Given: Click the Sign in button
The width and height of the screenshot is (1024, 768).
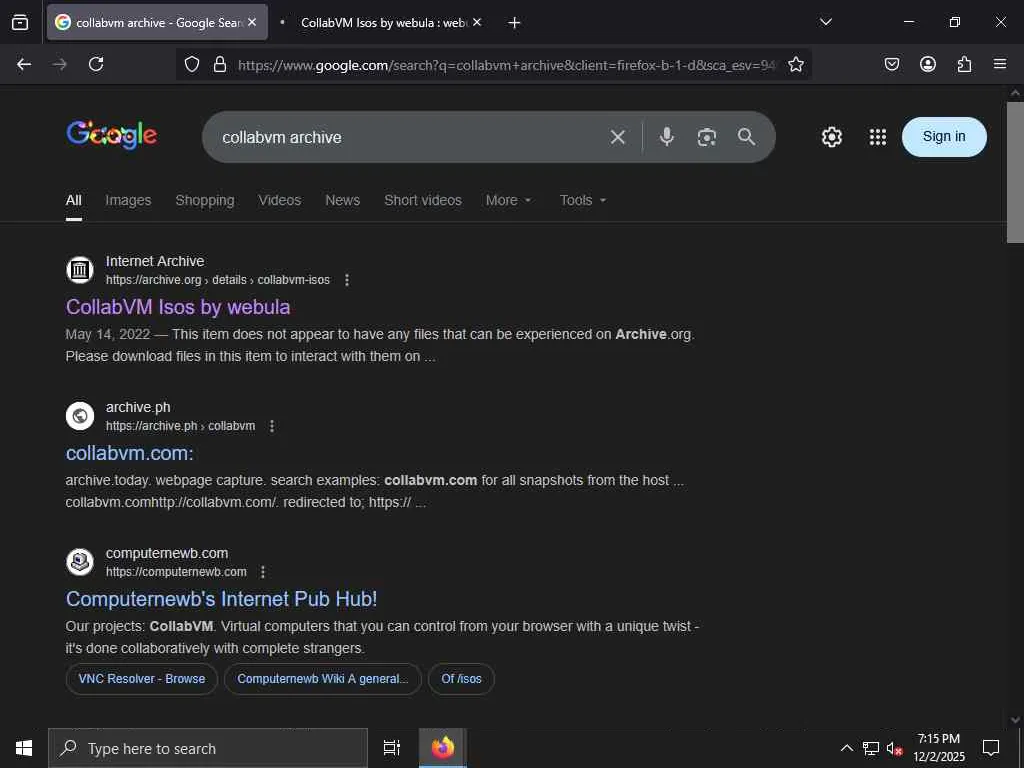Looking at the screenshot, I should pyautogui.click(x=944, y=136).
